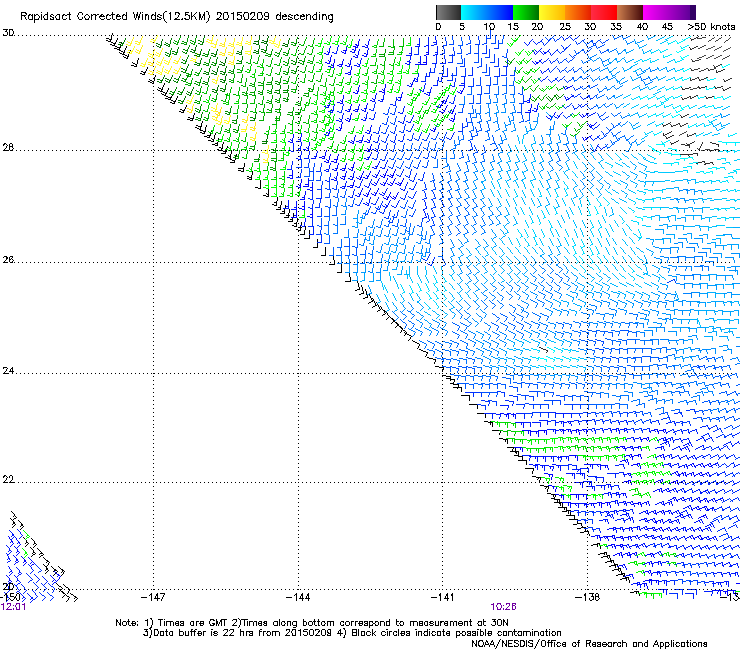Click latitude label 26
This screenshot has width=740, height=650.
pos(8,260)
